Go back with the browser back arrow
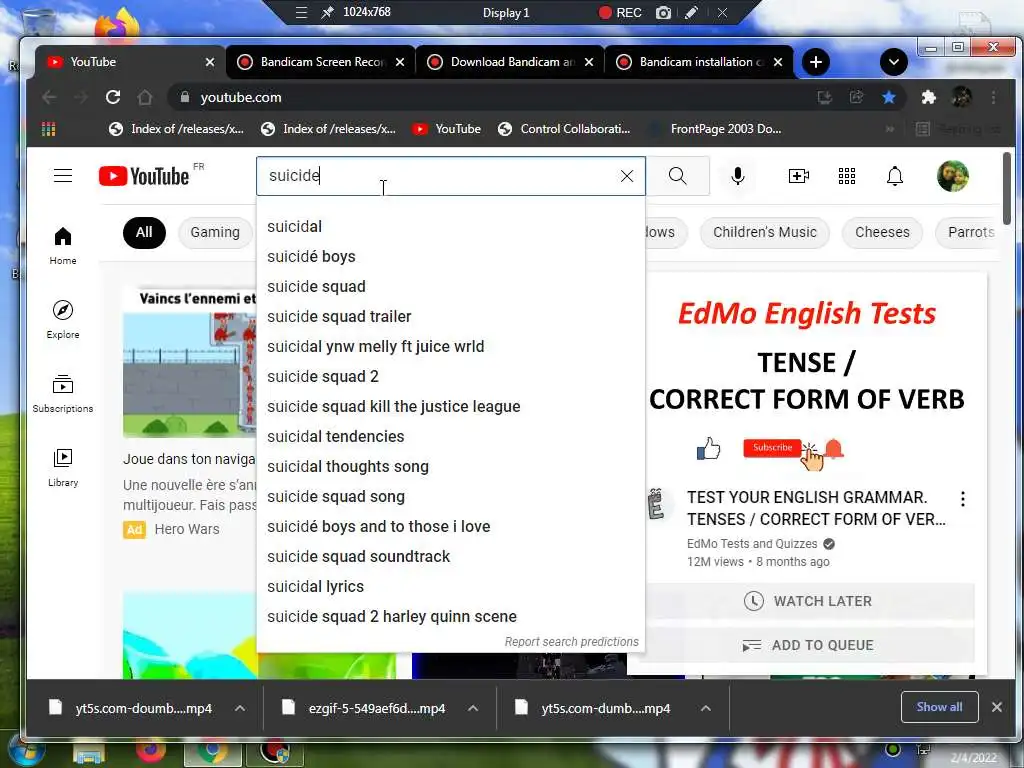The image size is (1024, 768). (x=49, y=97)
